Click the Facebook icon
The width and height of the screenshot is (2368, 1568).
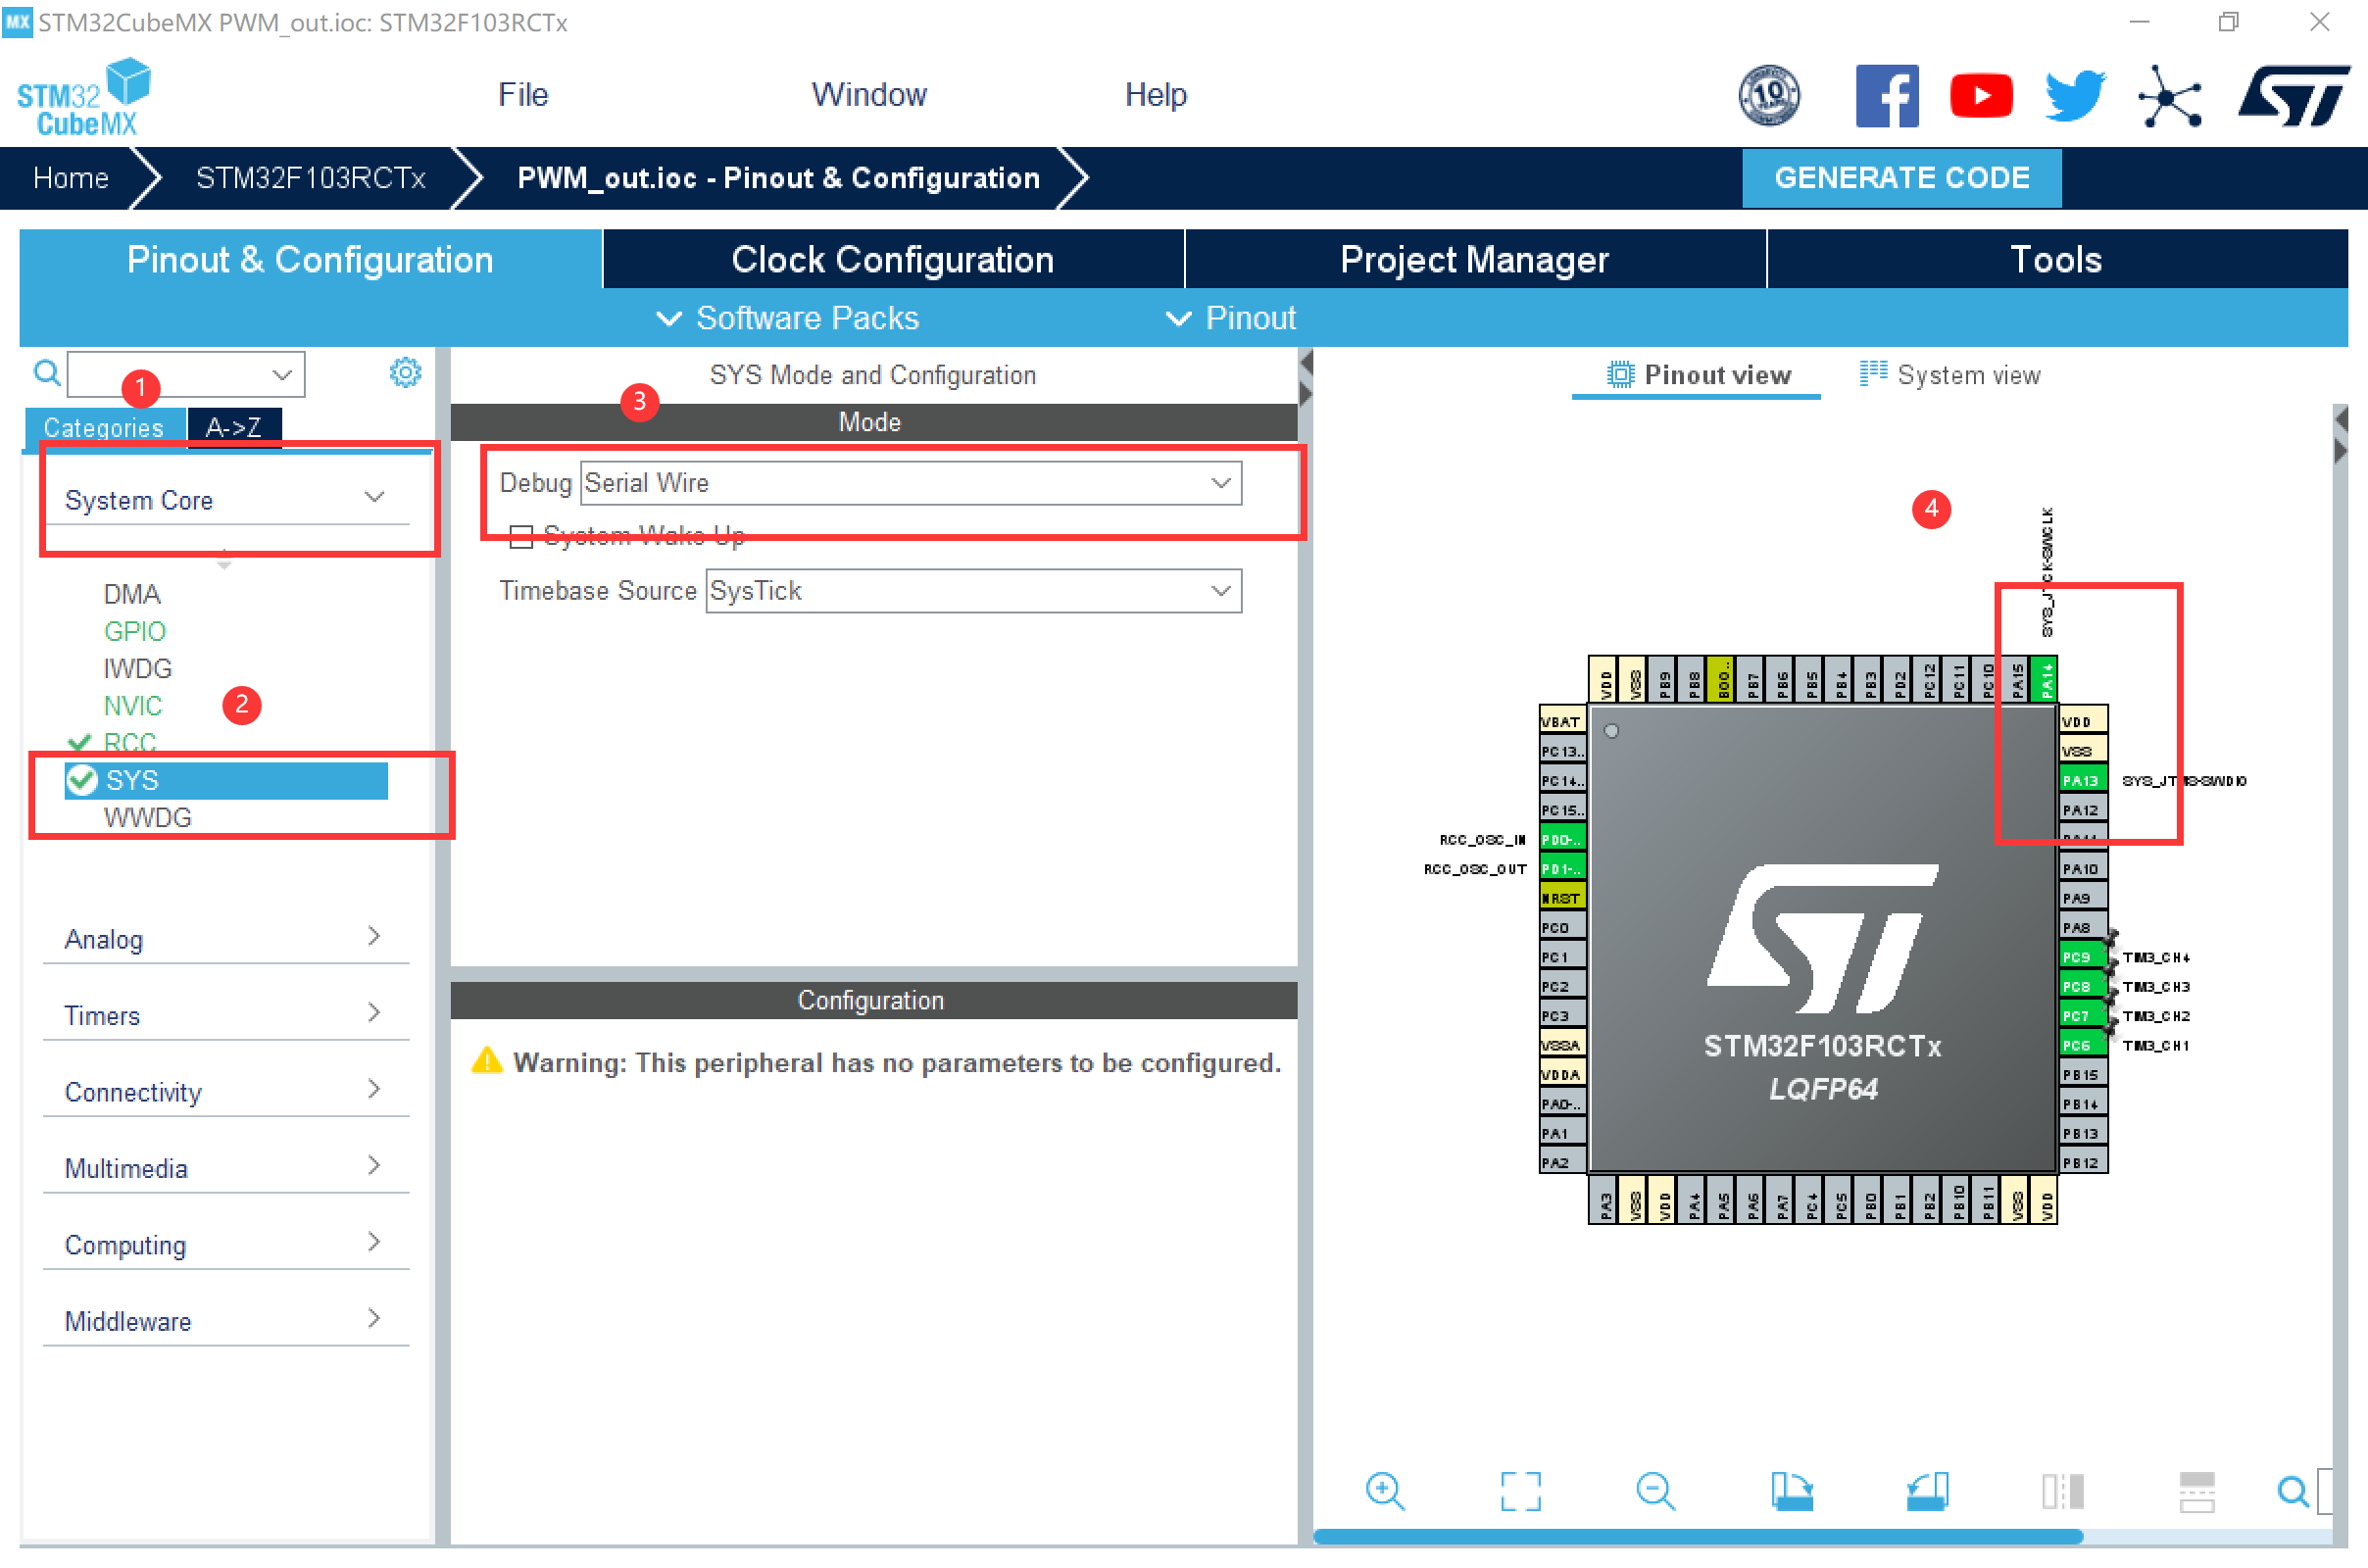[x=1886, y=96]
